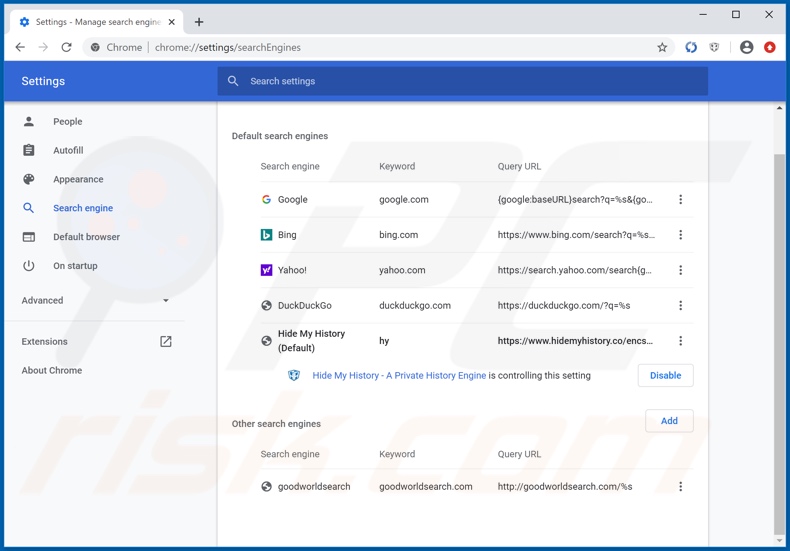
Task: Open more actions for Hide My History
Action: pos(680,341)
